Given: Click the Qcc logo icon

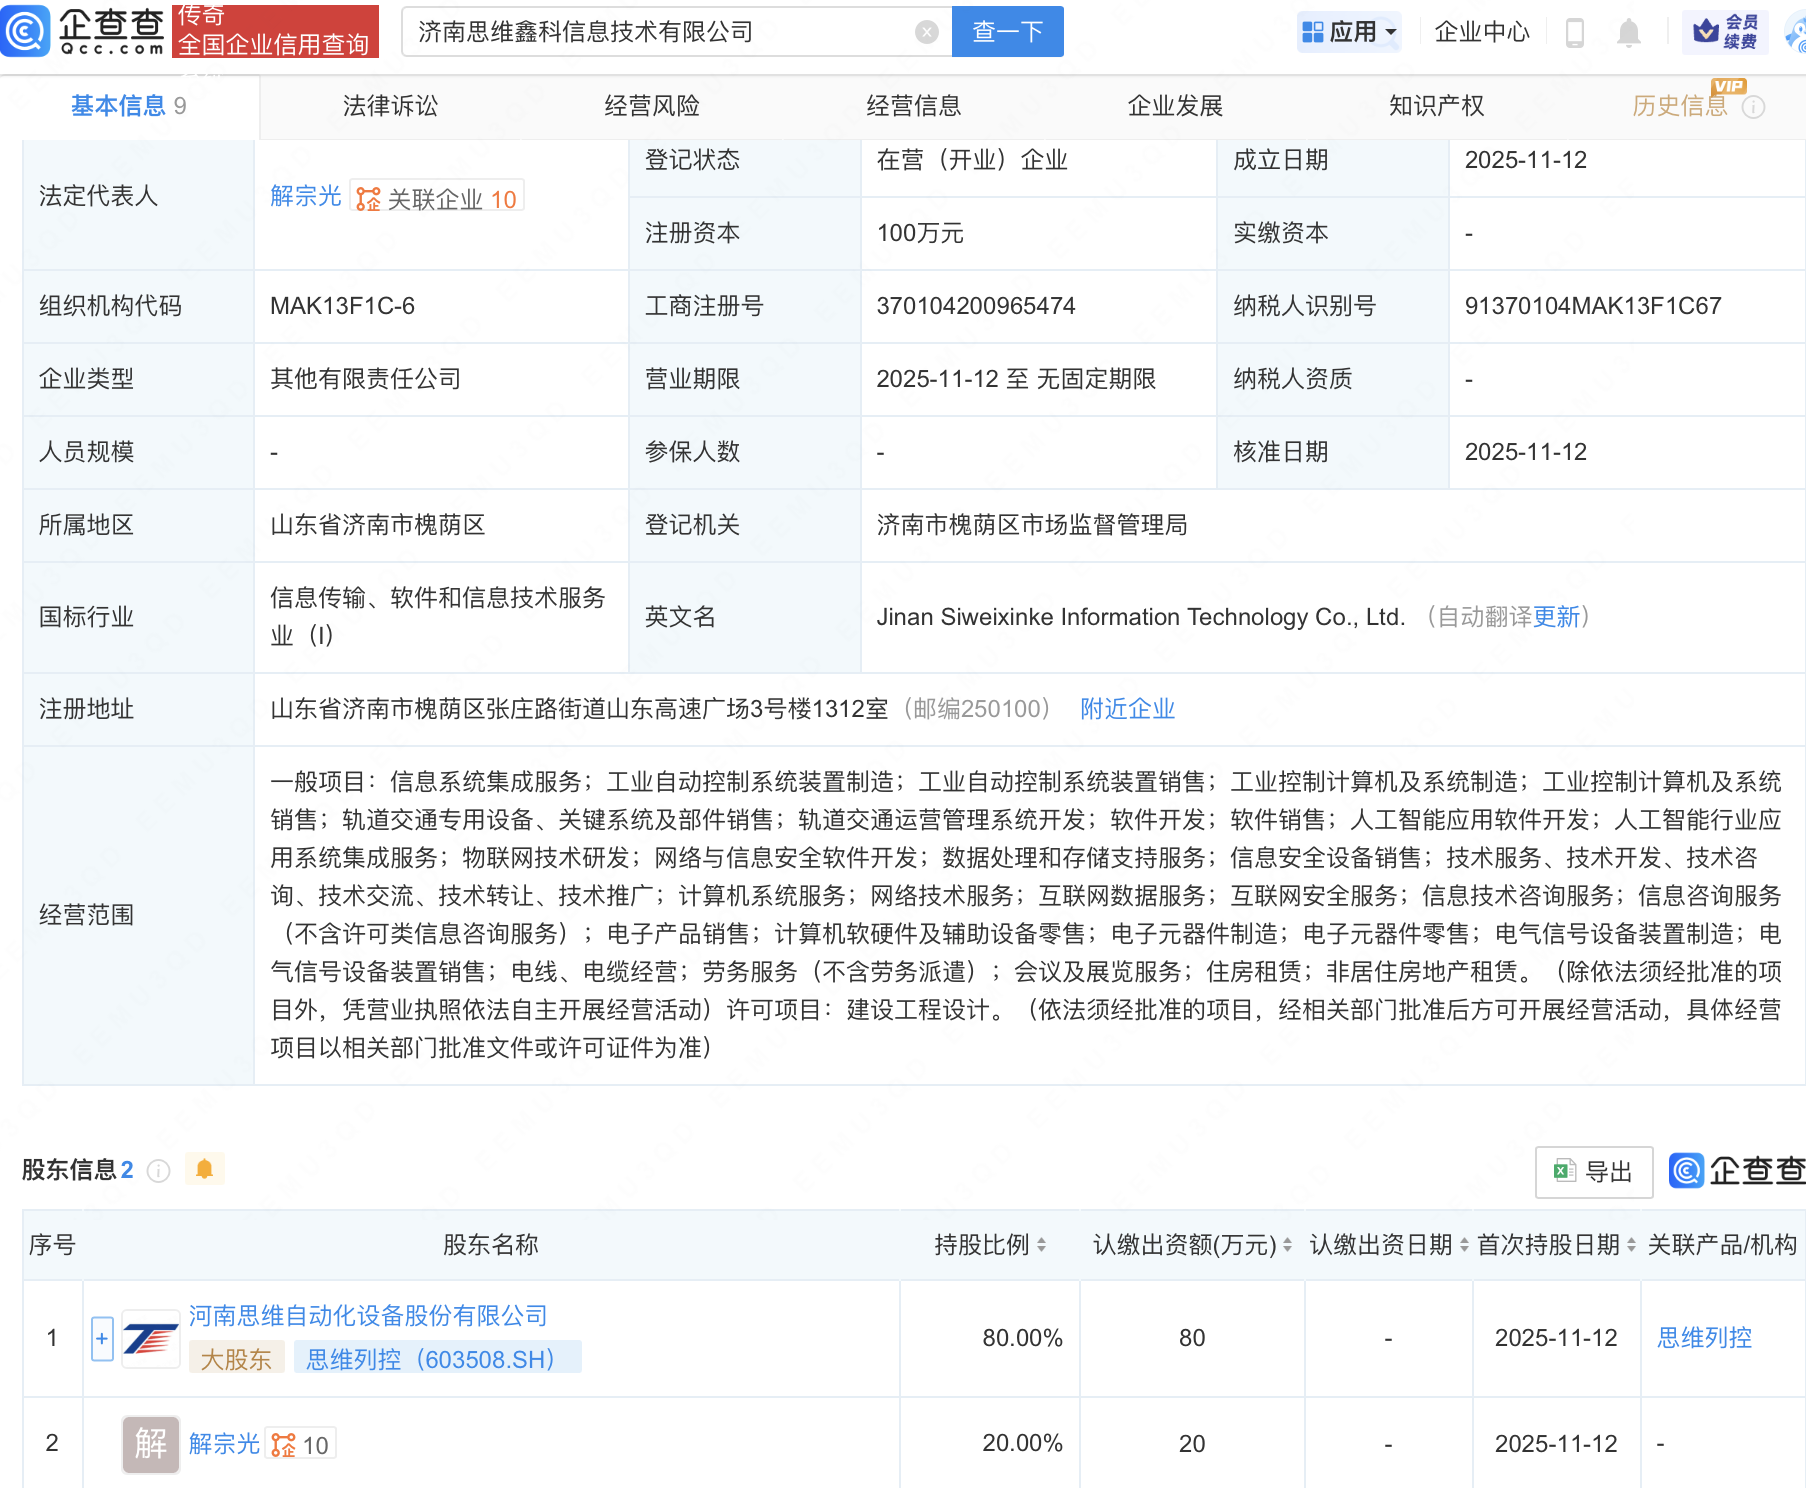Looking at the screenshot, I should point(26,30).
